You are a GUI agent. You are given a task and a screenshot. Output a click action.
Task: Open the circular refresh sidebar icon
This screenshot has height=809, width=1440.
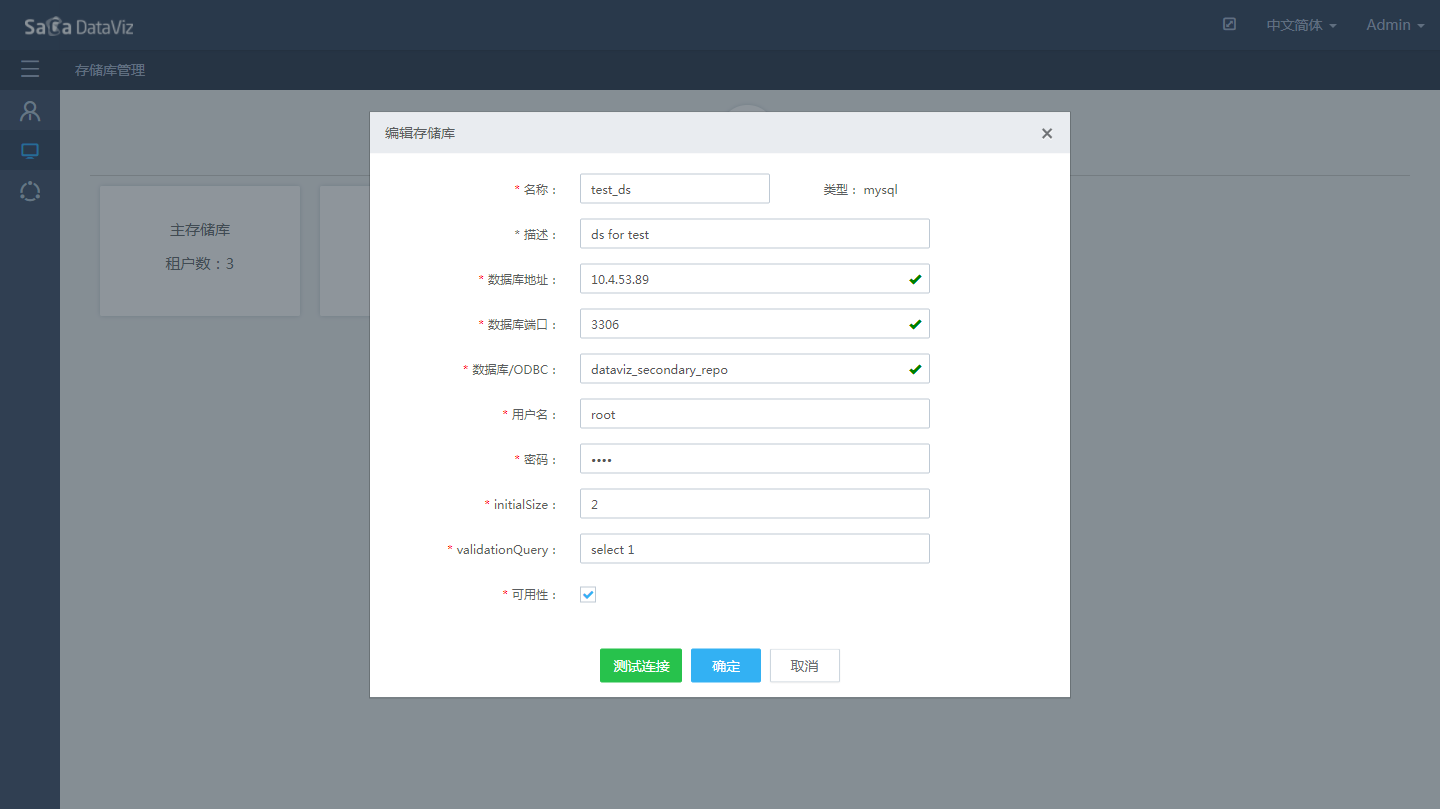tap(30, 191)
